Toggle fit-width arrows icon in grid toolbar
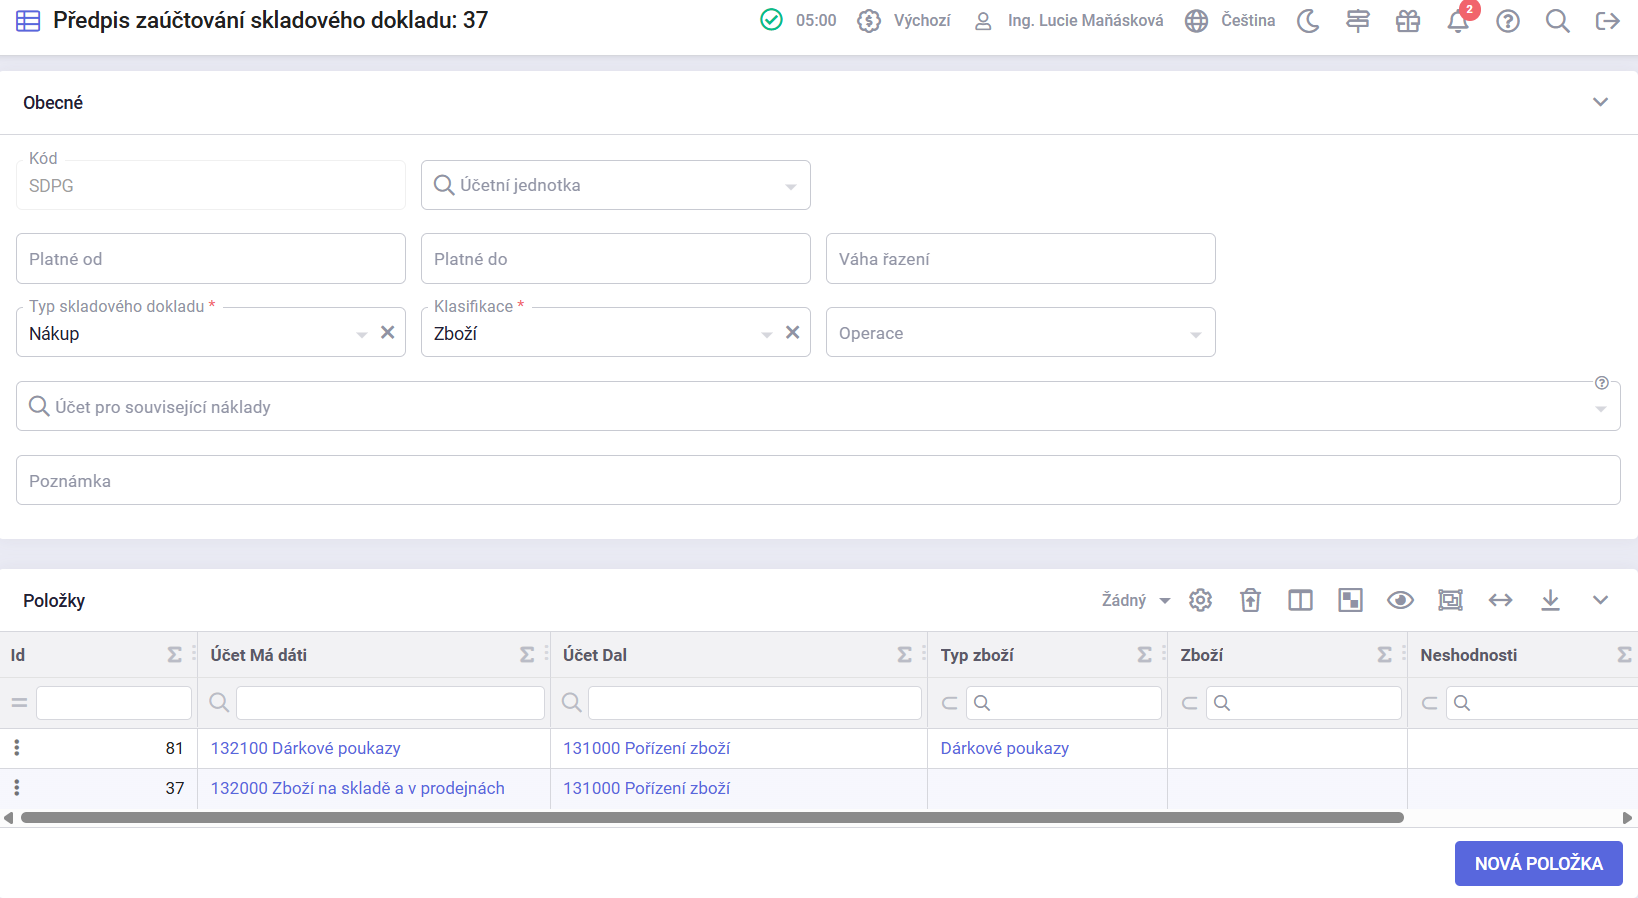1638x898 pixels. [x=1500, y=600]
